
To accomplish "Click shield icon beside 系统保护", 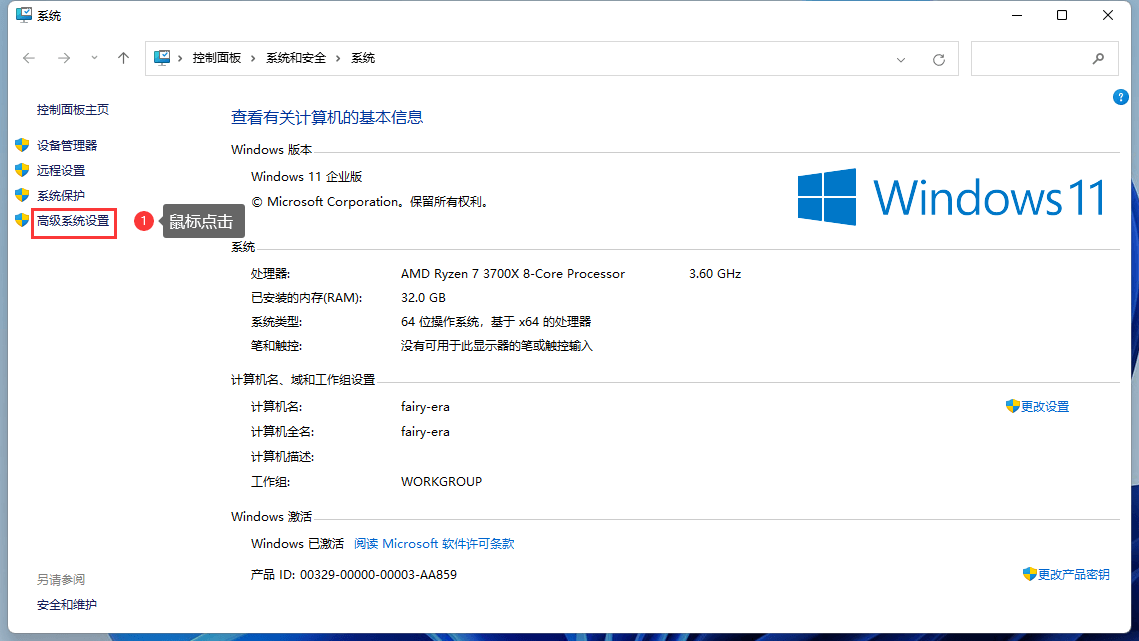I will 22,195.
